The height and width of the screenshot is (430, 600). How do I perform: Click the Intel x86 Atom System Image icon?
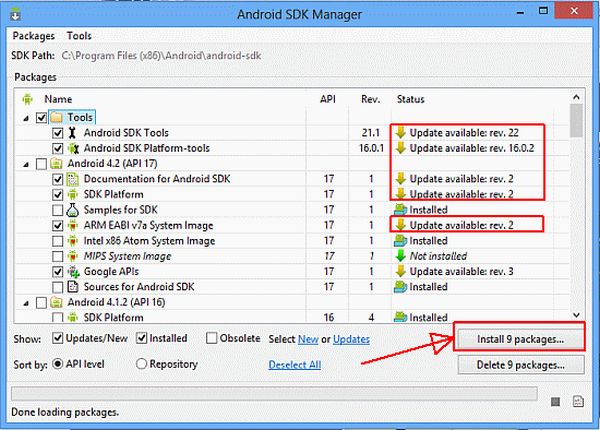pyautogui.click(x=73, y=241)
